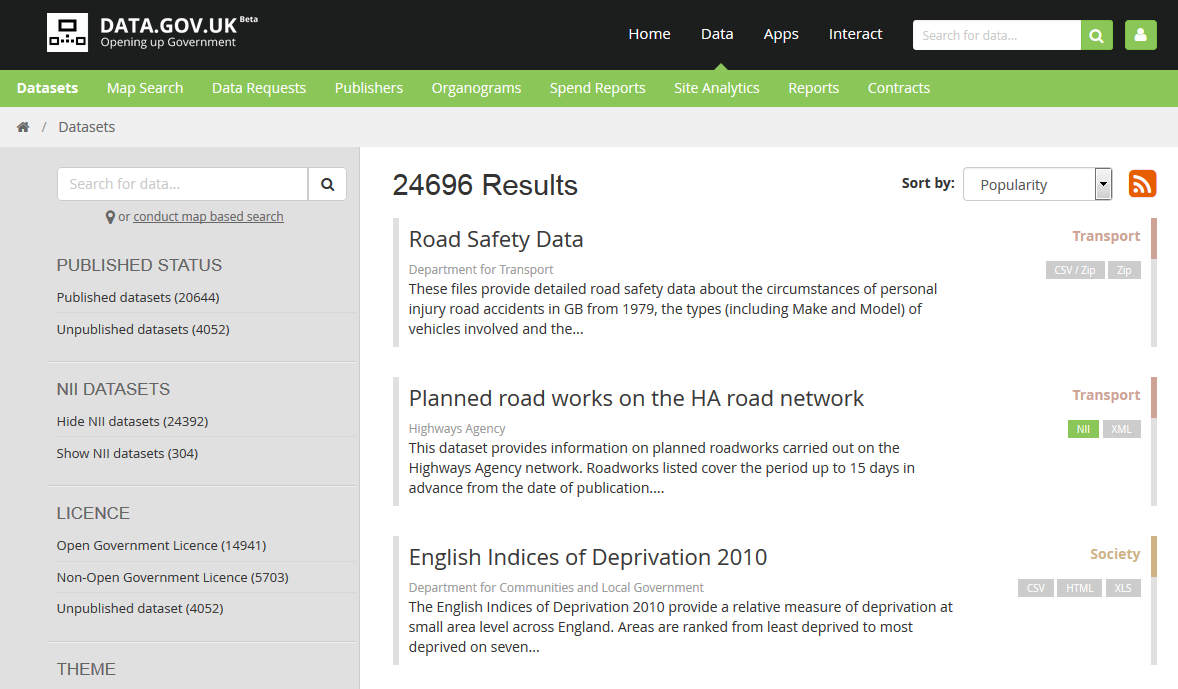Image resolution: width=1178 pixels, height=689 pixels.
Task: Filter by Open Government Licence (14941)
Action: [162, 545]
